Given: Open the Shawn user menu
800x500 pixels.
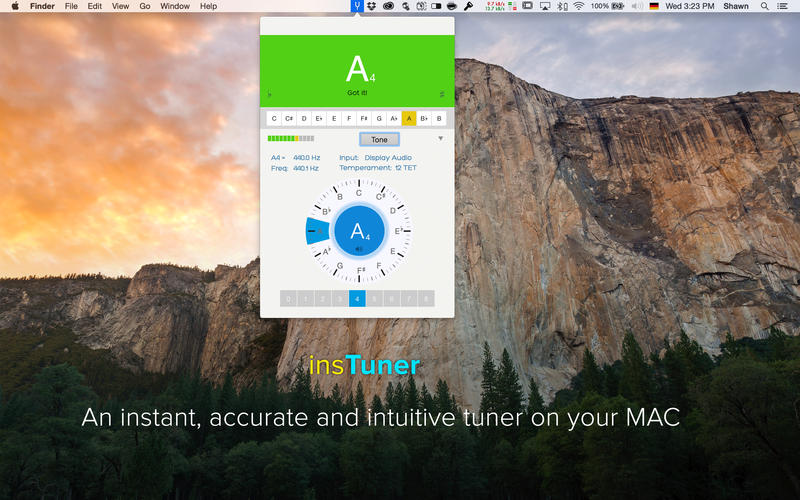Looking at the screenshot, I should coord(736,6).
